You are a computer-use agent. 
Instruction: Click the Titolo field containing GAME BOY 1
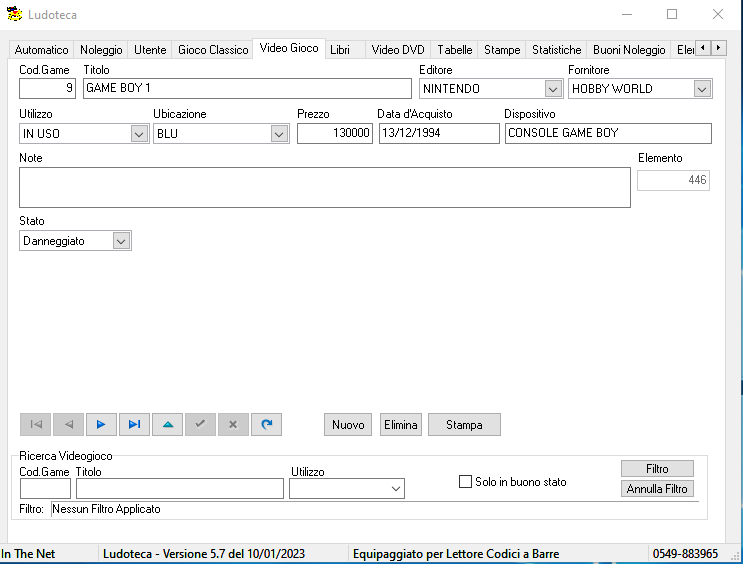pyautogui.click(x=247, y=89)
